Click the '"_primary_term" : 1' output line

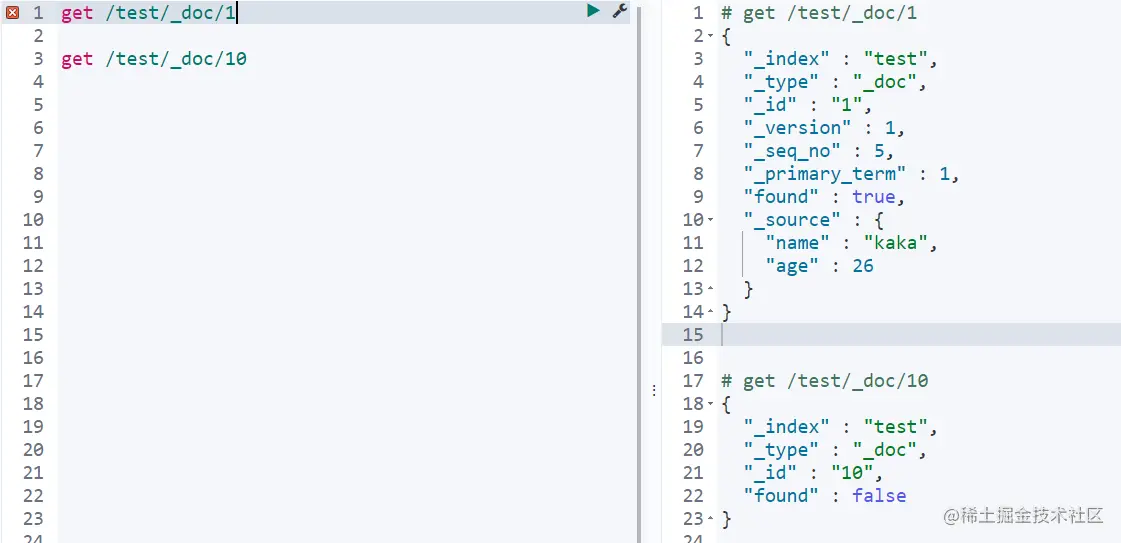(851, 174)
